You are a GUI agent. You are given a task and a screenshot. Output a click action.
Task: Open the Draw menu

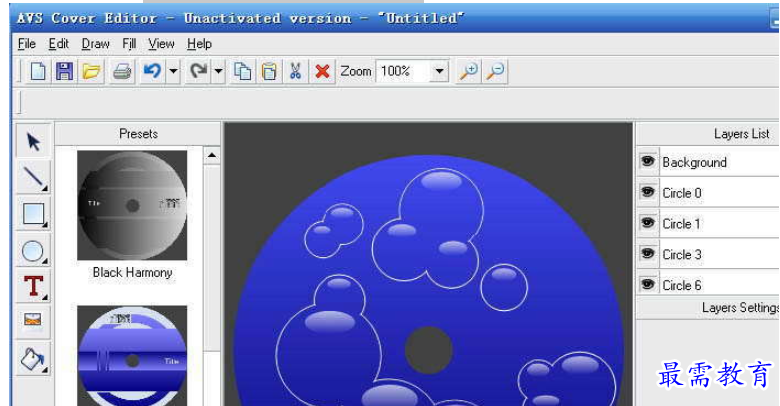coord(96,44)
